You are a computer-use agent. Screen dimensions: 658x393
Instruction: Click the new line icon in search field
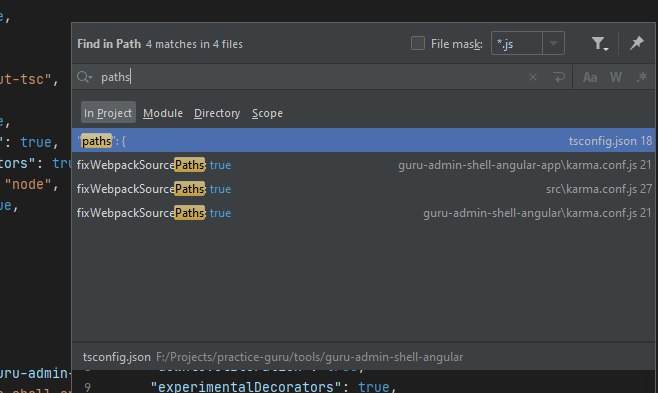tap(559, 77)
